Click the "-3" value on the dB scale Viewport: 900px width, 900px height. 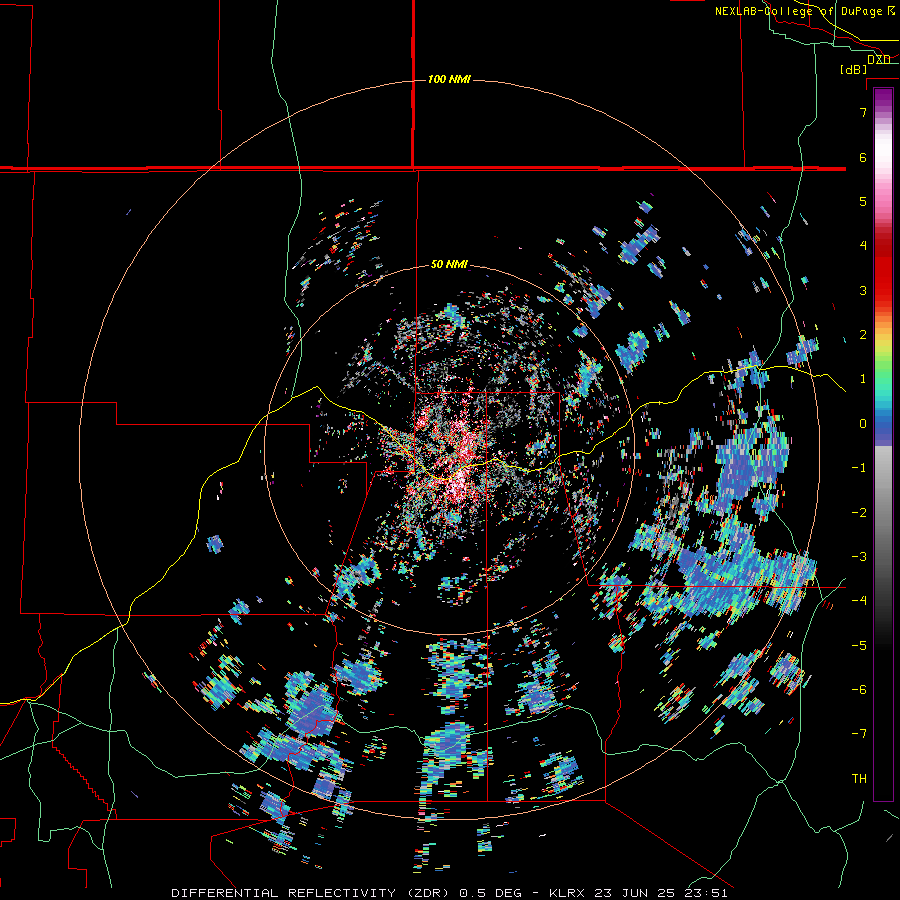859,557
